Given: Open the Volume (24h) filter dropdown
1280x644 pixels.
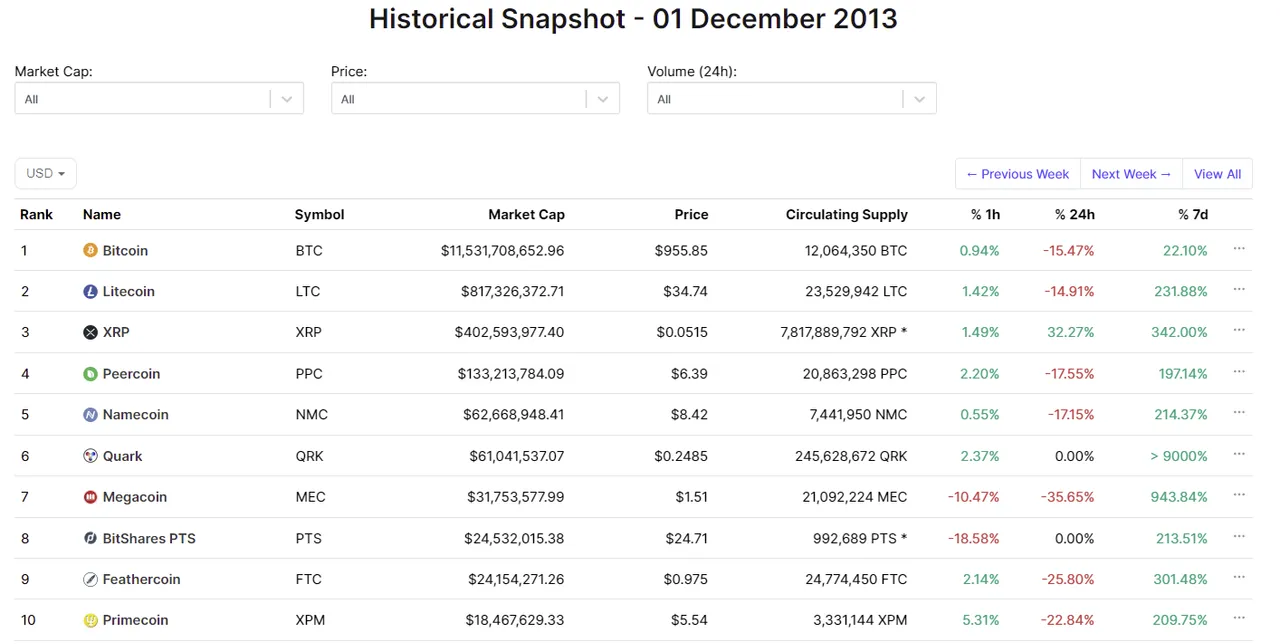Looking at the screenshot, I should click(792, 99).
